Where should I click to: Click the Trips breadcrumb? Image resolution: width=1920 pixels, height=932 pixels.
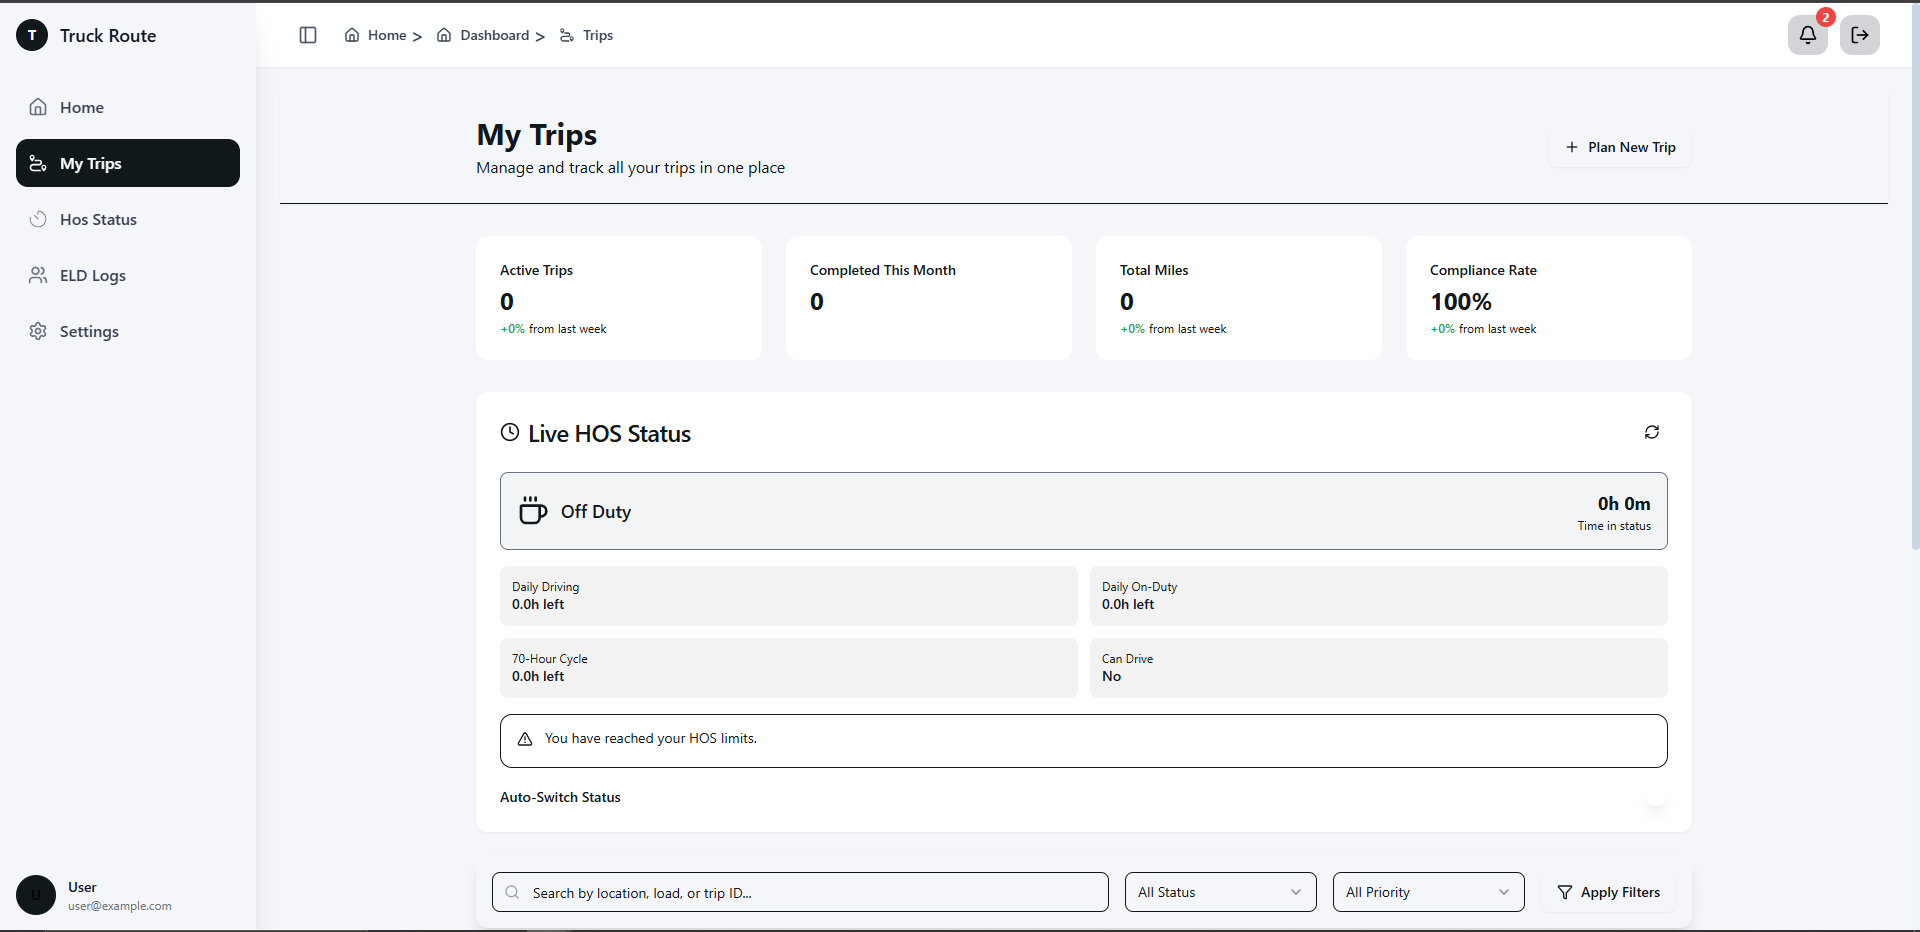pos(586,35)
